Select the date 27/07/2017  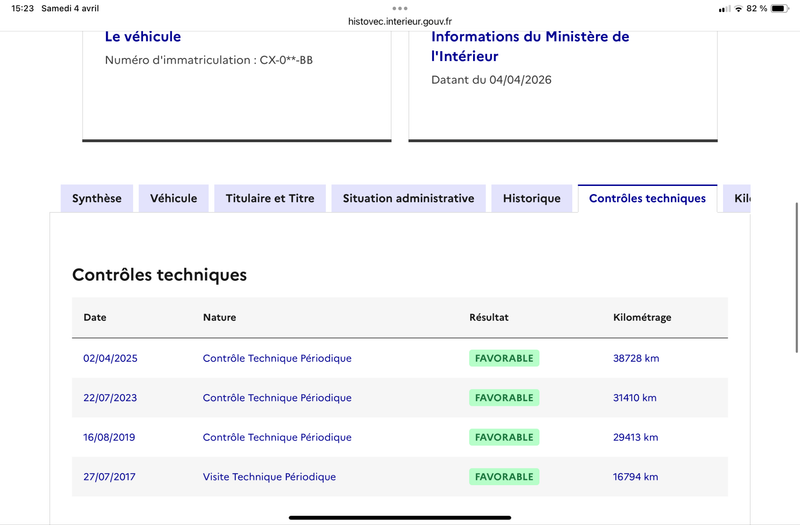(x=109, y=477)
